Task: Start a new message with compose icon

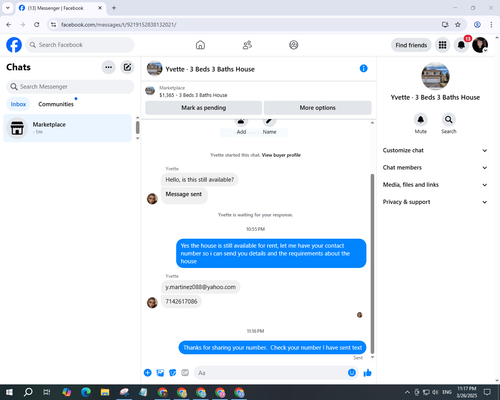Action: [x=127, y=67]
